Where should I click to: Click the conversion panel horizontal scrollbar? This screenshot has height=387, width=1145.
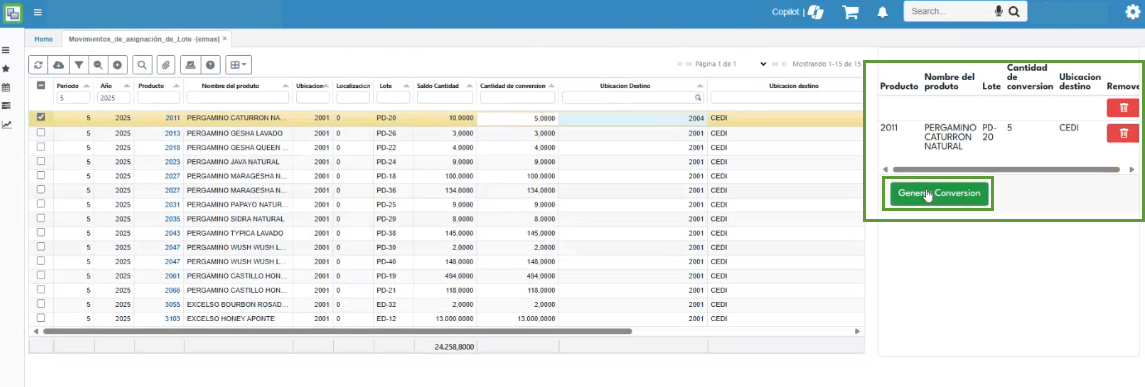coord(1006,169)
